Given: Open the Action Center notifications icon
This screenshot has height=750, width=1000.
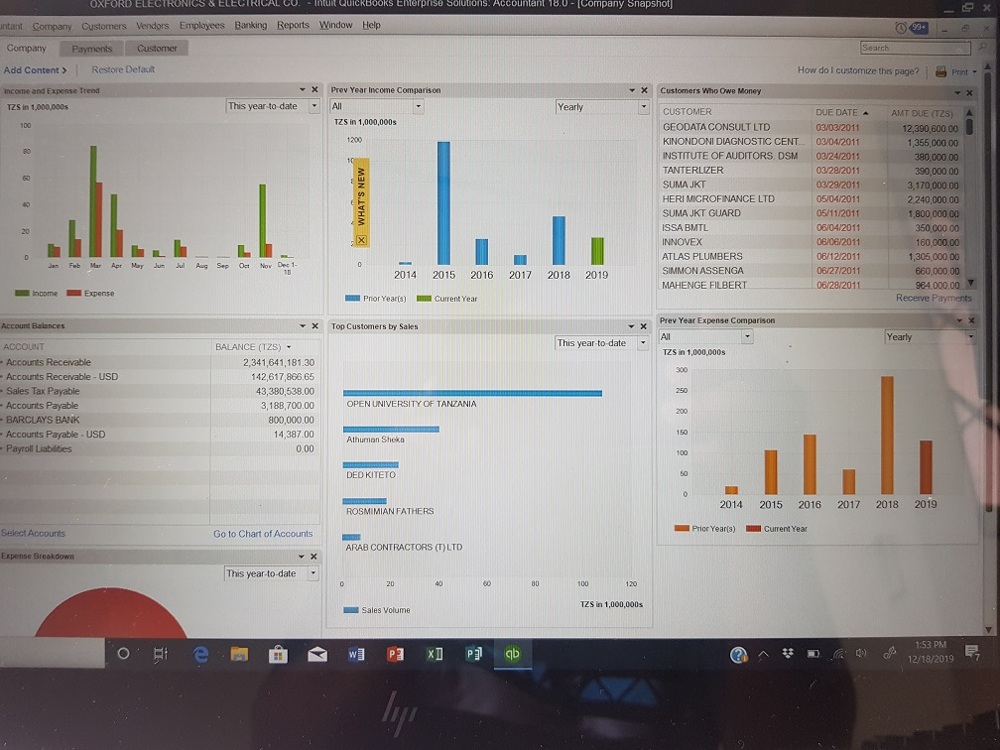Looking at the screenshot, I should pos(972,652).
